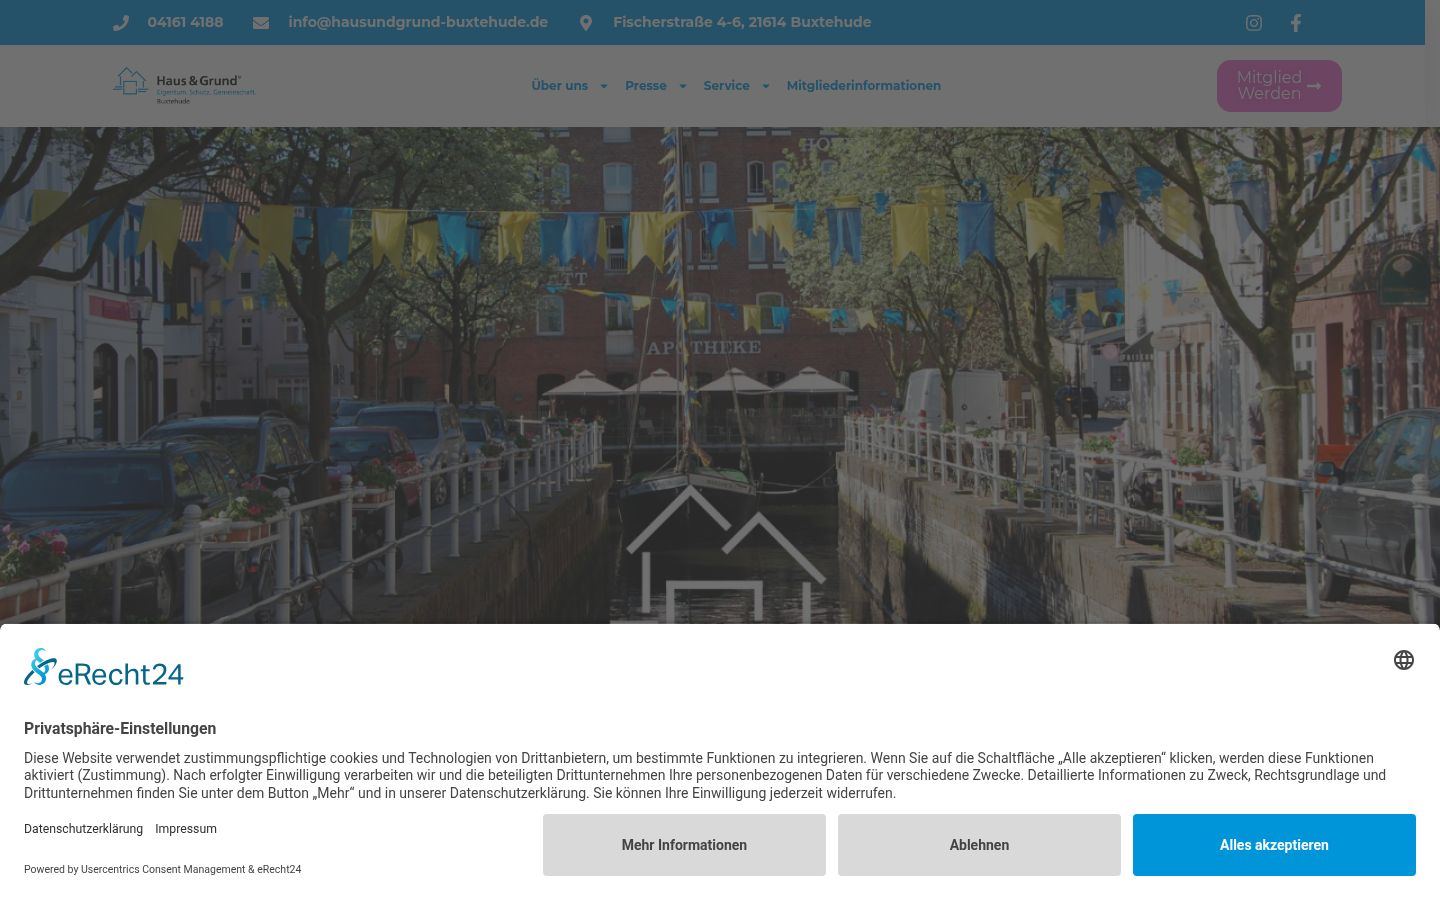Open the Service menu
The height and width of the screenshot is (900, 1440).
[726, 86]
